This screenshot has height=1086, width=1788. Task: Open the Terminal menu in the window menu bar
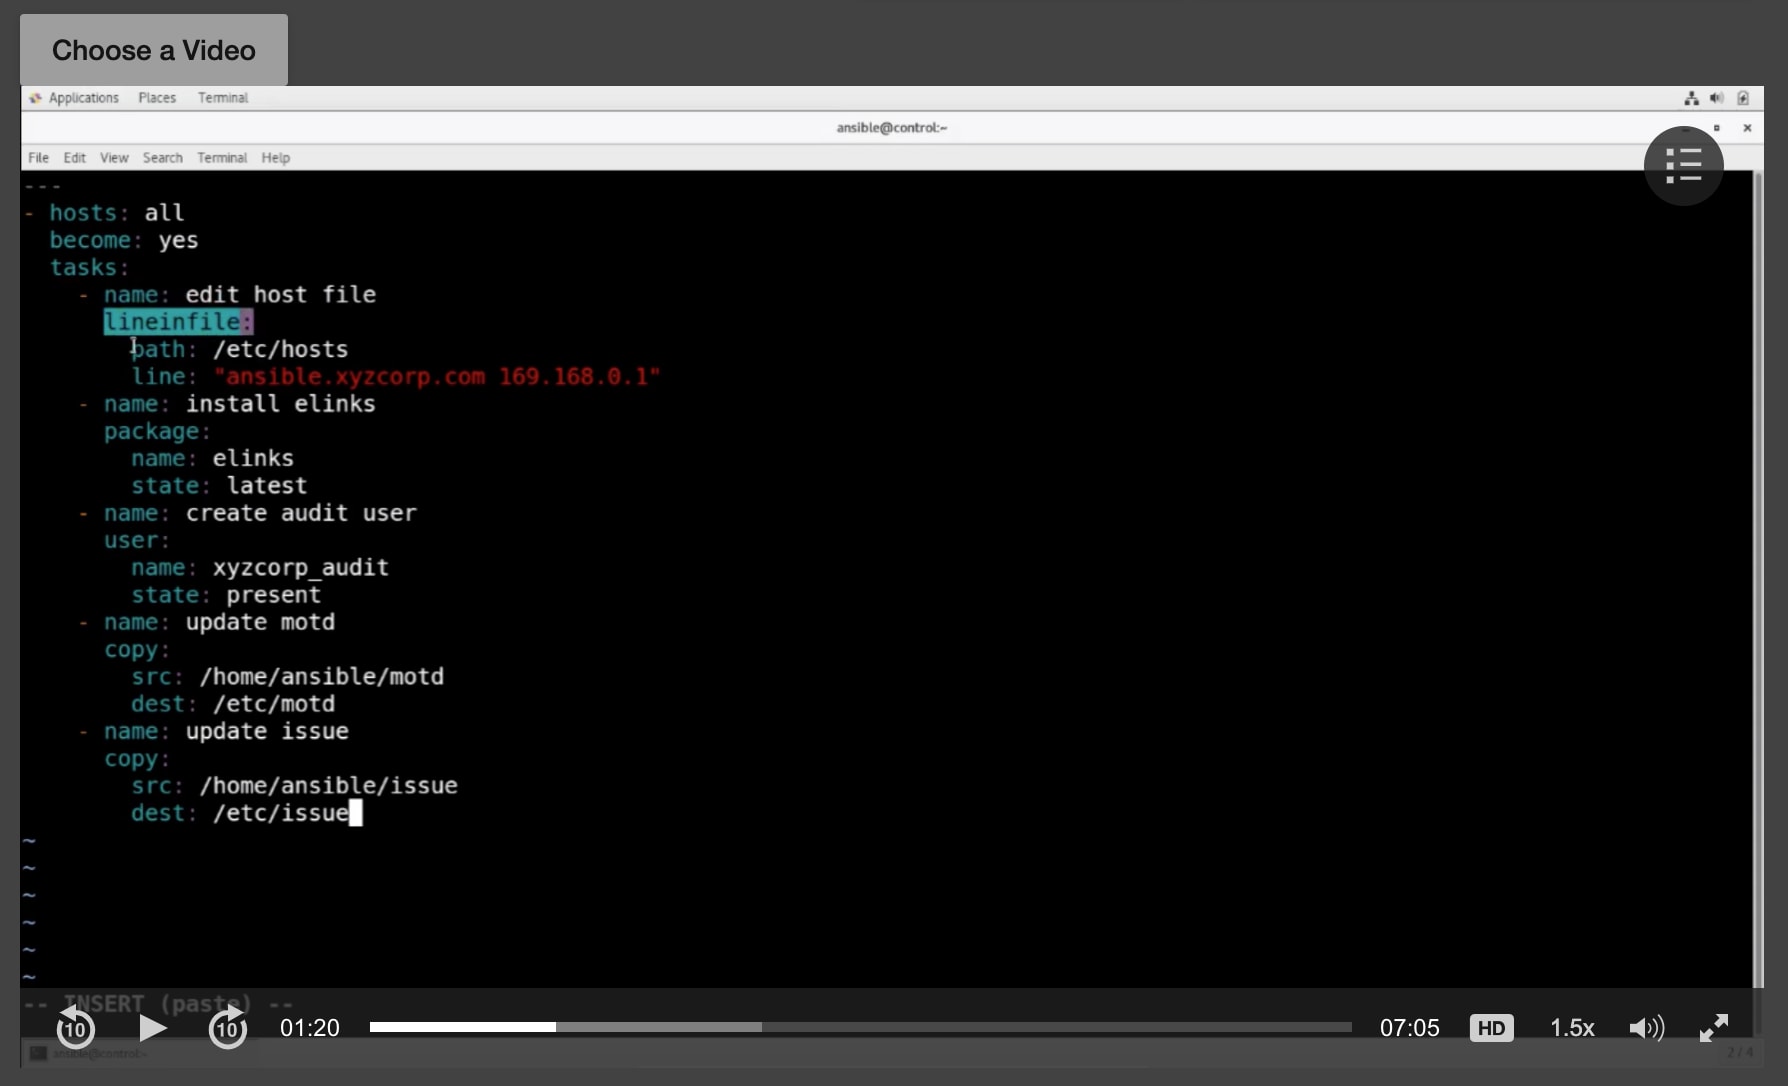[x=222, y=158]
